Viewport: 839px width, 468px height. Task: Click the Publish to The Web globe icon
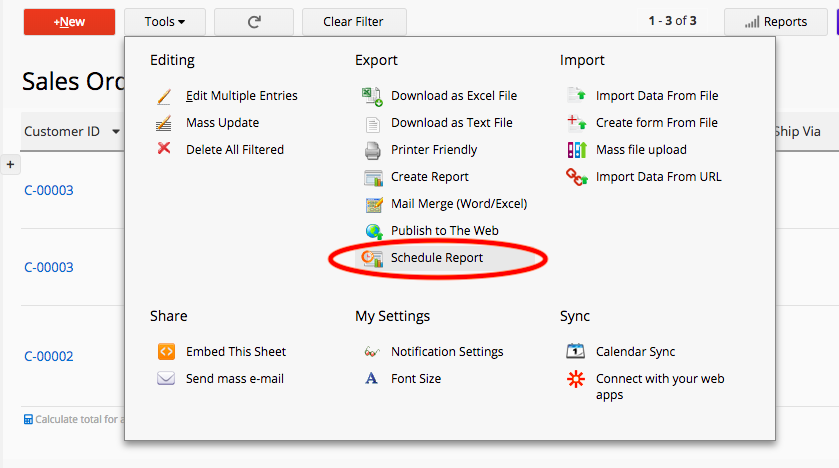[x=373, y=231]
